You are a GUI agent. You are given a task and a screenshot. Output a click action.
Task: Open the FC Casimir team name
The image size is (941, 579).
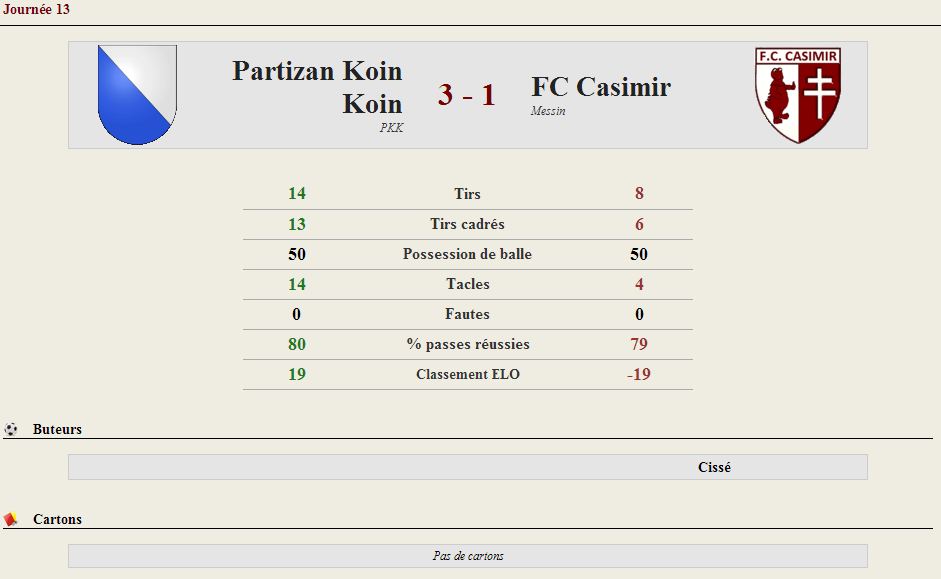601,86
